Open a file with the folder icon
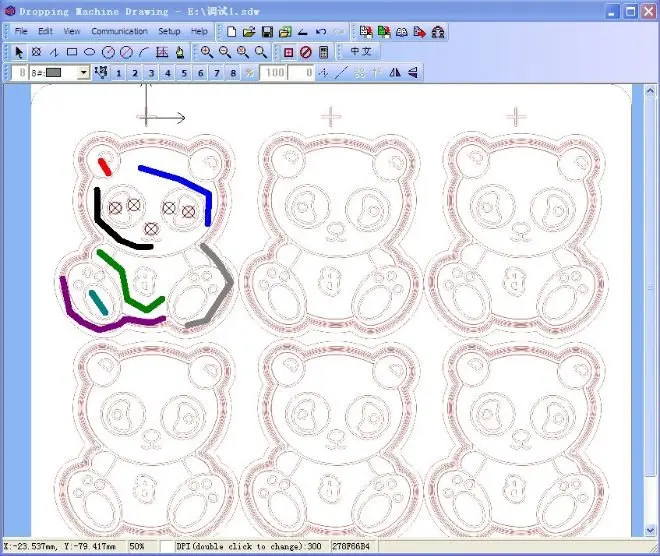The image size is (660, 556). pyautogui.click(x=250, y=32)
